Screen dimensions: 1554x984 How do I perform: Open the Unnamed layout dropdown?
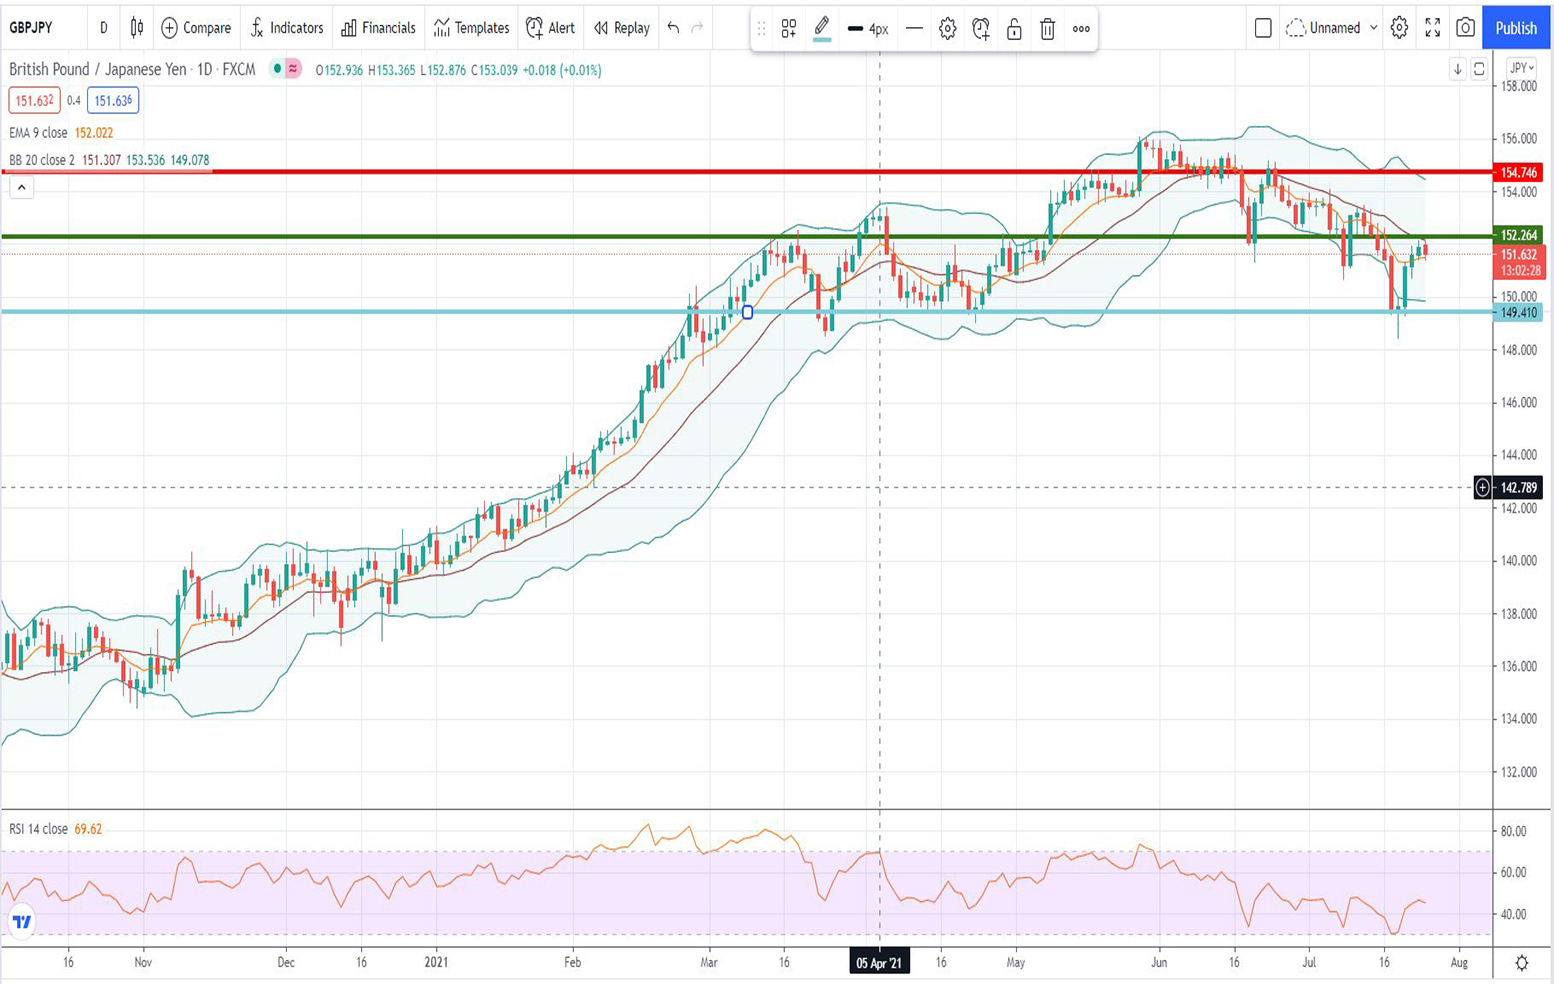(x=1334, y=28)
